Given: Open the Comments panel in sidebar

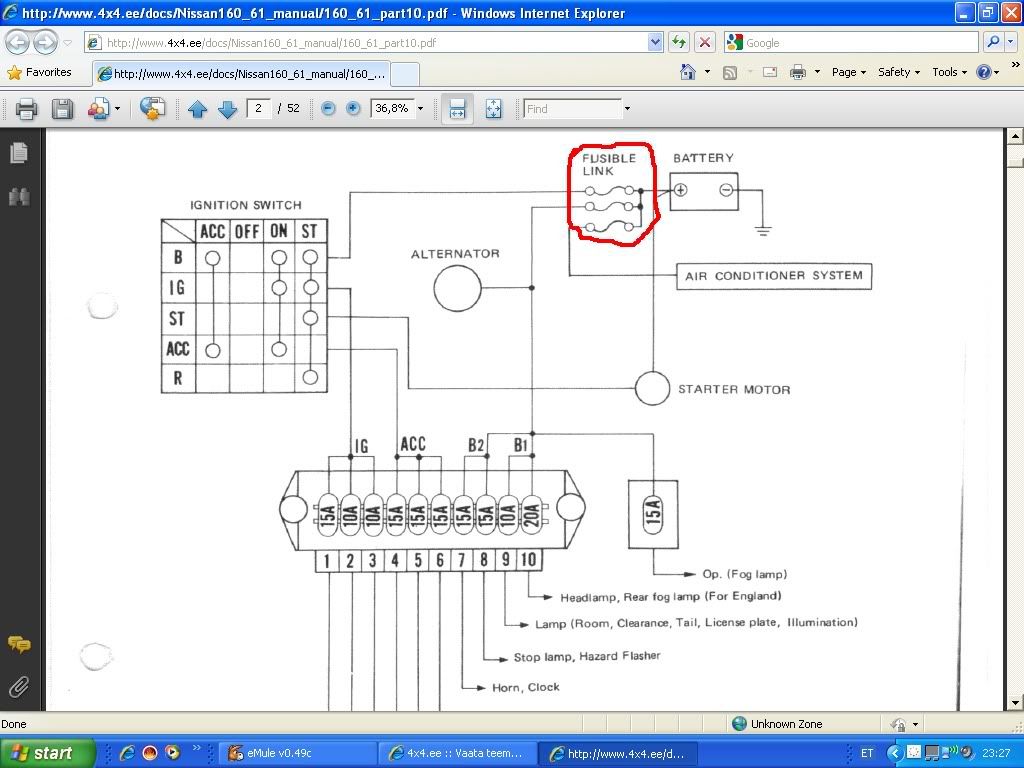Looking at the screenshot, I should [x=18, y=645].
